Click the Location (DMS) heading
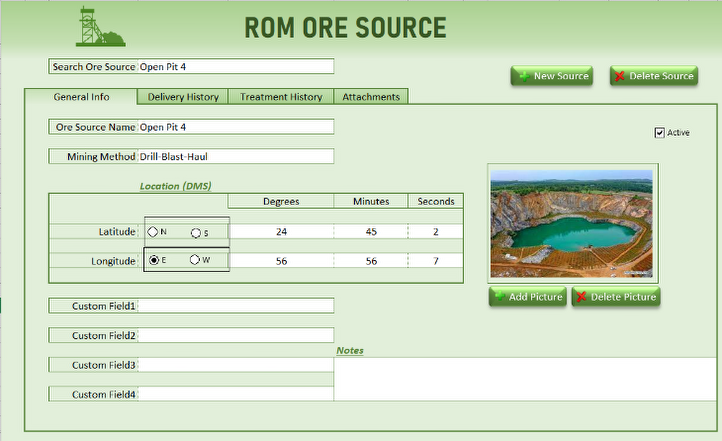Image resolution: width=722 pixels, height=441 pixels. tap(175, 186)
